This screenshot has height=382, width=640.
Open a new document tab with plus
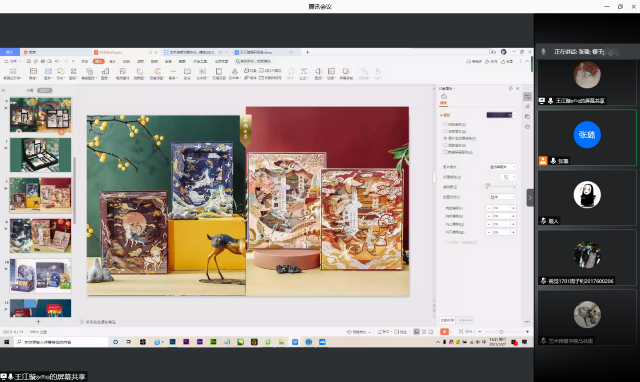[x=307, y=52]
